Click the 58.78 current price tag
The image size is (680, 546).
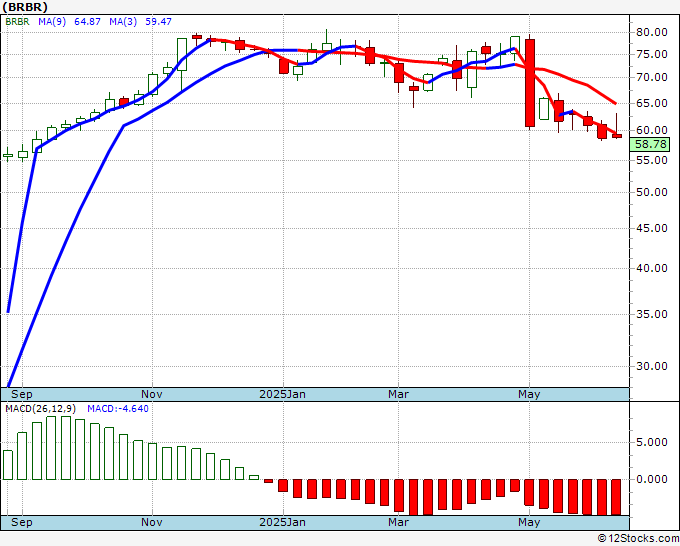[x=651, y=144]
